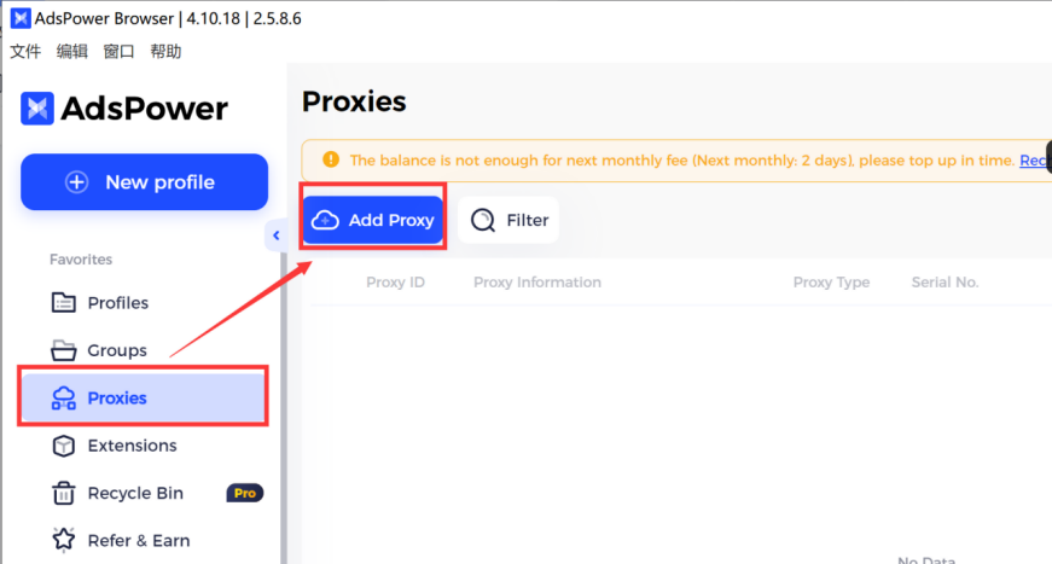Open Recycle Bin via trash icon
Screen dimensions: 1052x564
(x=64, y=493)
